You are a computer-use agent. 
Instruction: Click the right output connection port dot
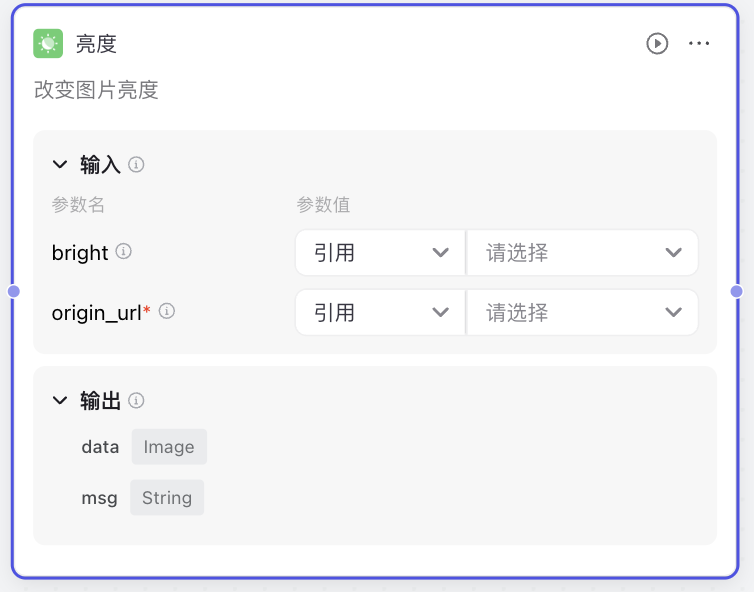tap(736, 291)
